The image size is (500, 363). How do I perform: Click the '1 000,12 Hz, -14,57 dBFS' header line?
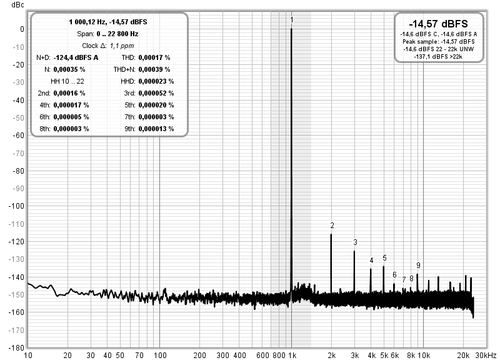tap(108, 22)
